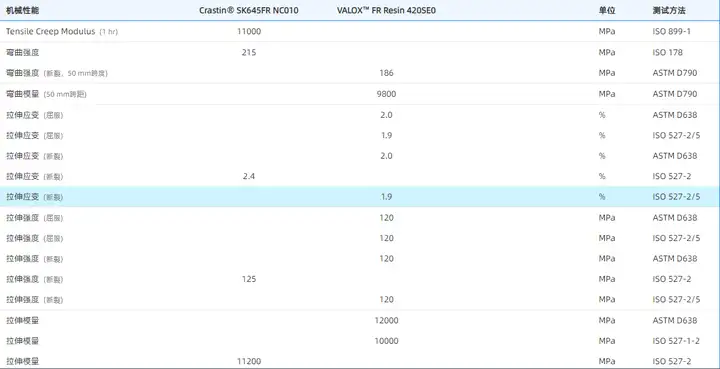
Task: Click the ISO 178 test method
Action: (x=668, y=52)
